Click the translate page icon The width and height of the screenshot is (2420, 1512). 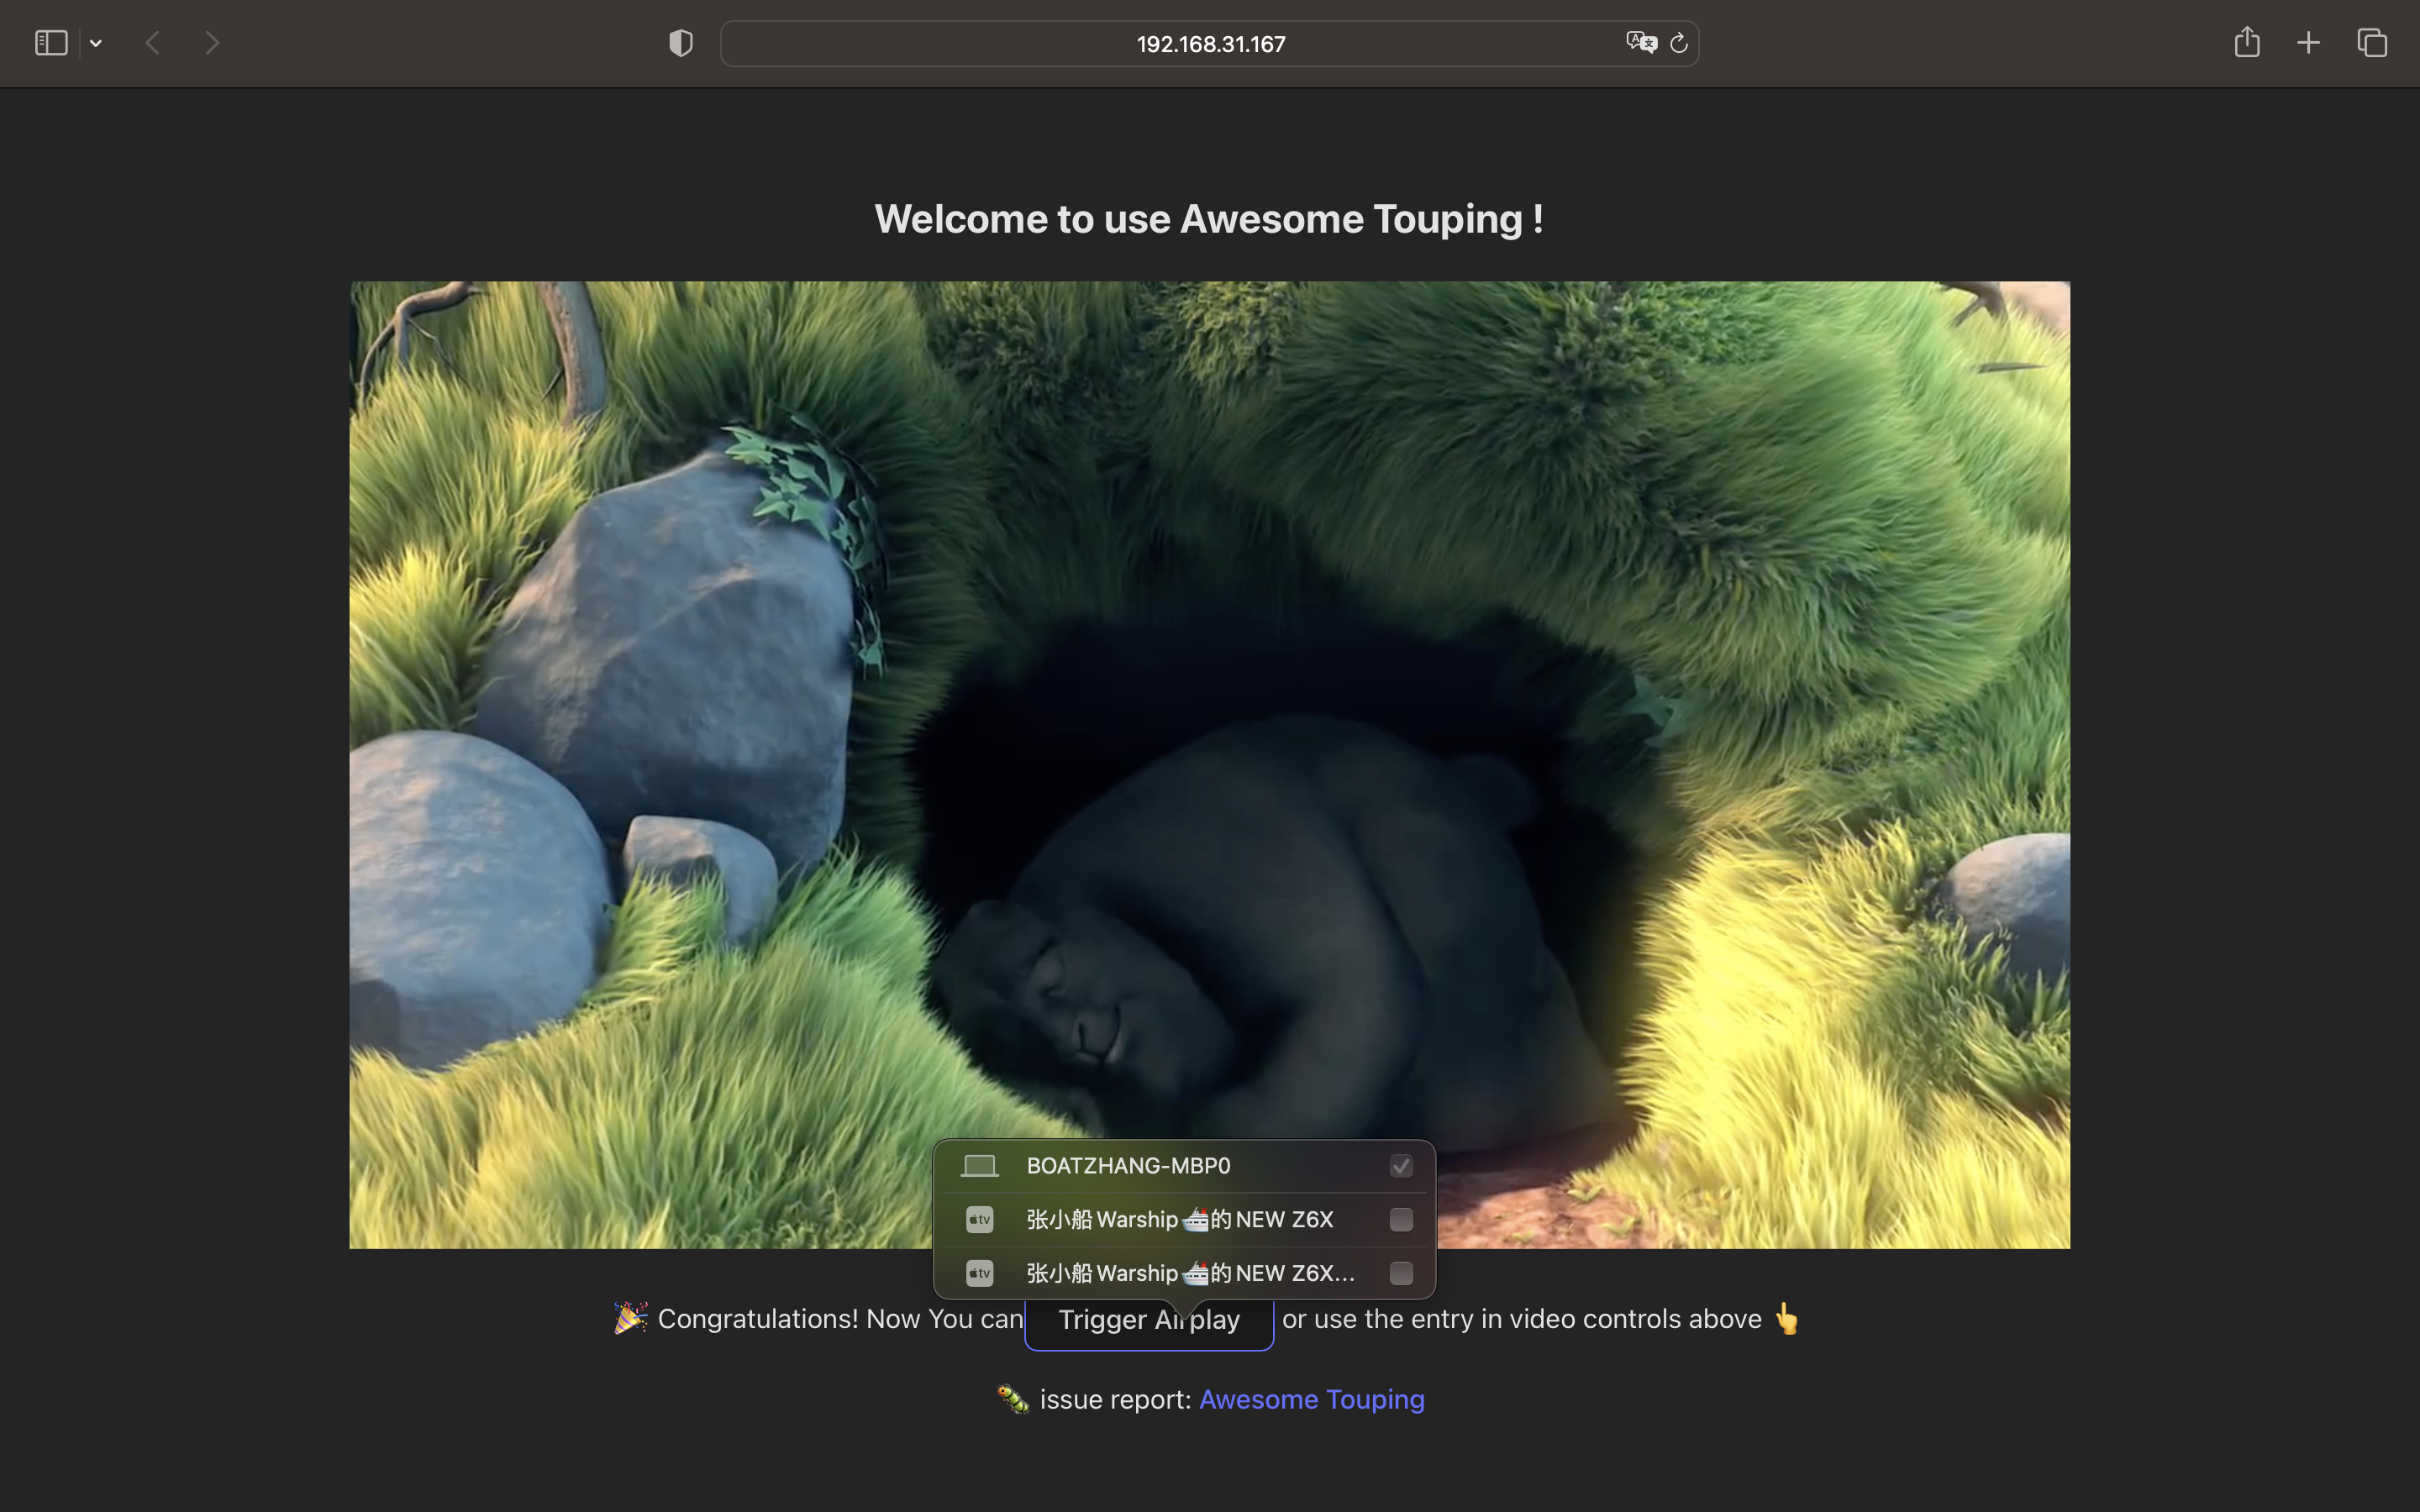pos(1640,43)
